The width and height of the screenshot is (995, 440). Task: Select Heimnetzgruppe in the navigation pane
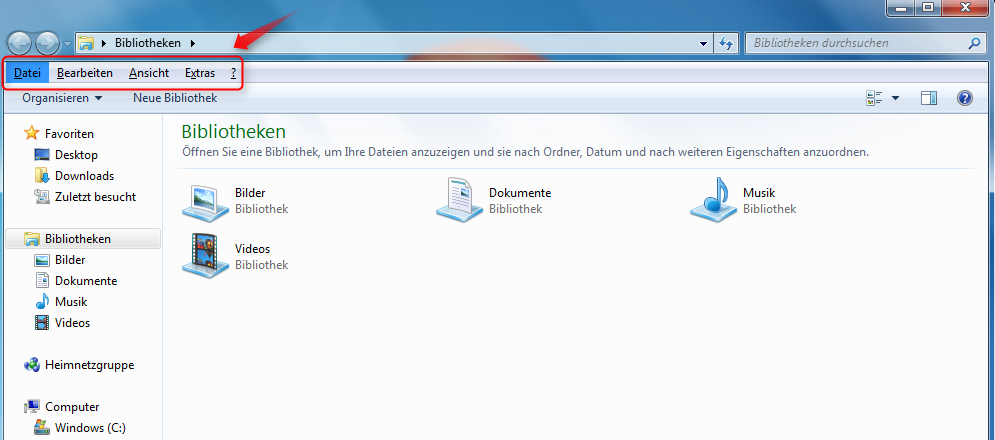pos(89,365)
